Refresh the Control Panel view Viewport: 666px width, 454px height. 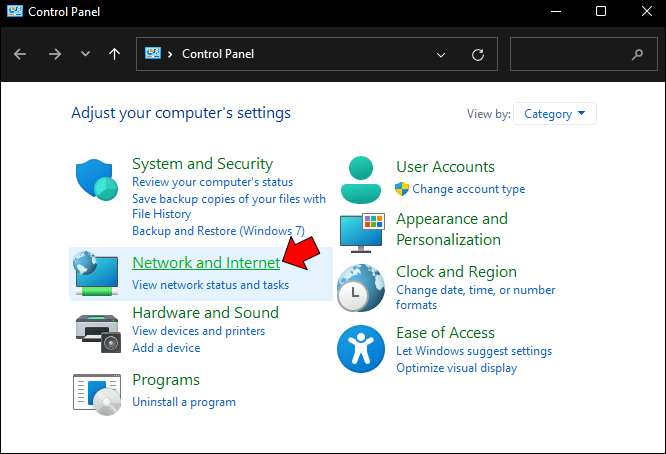[x=478, y=54]
